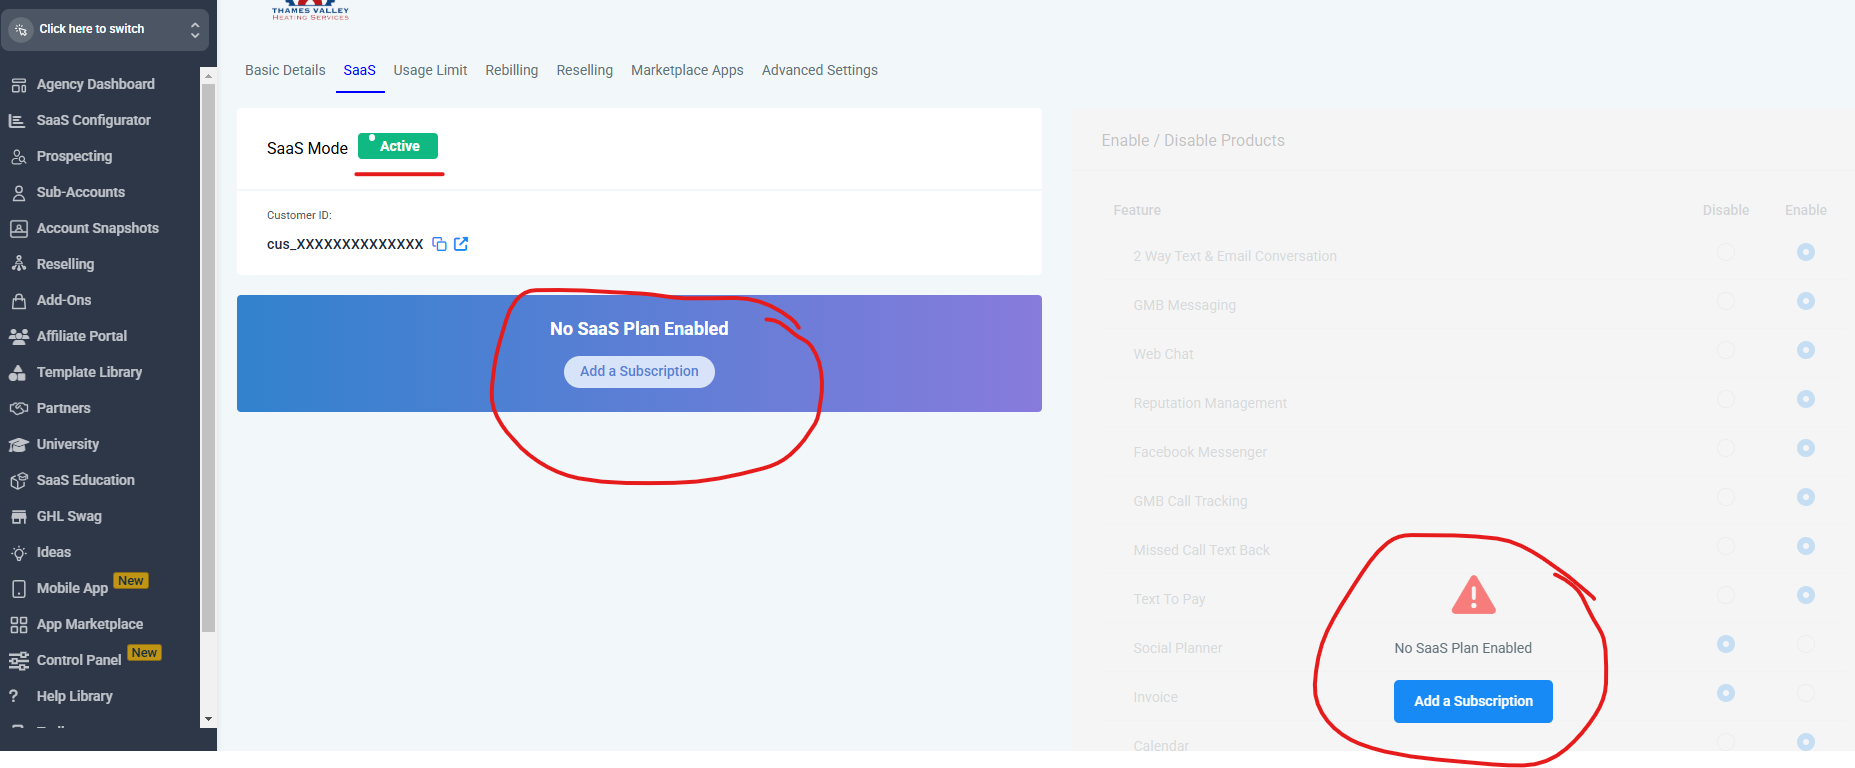1855x768 pixels.
Task: Open the Click here to switch dropdown
Action: [x=105, y=30]
